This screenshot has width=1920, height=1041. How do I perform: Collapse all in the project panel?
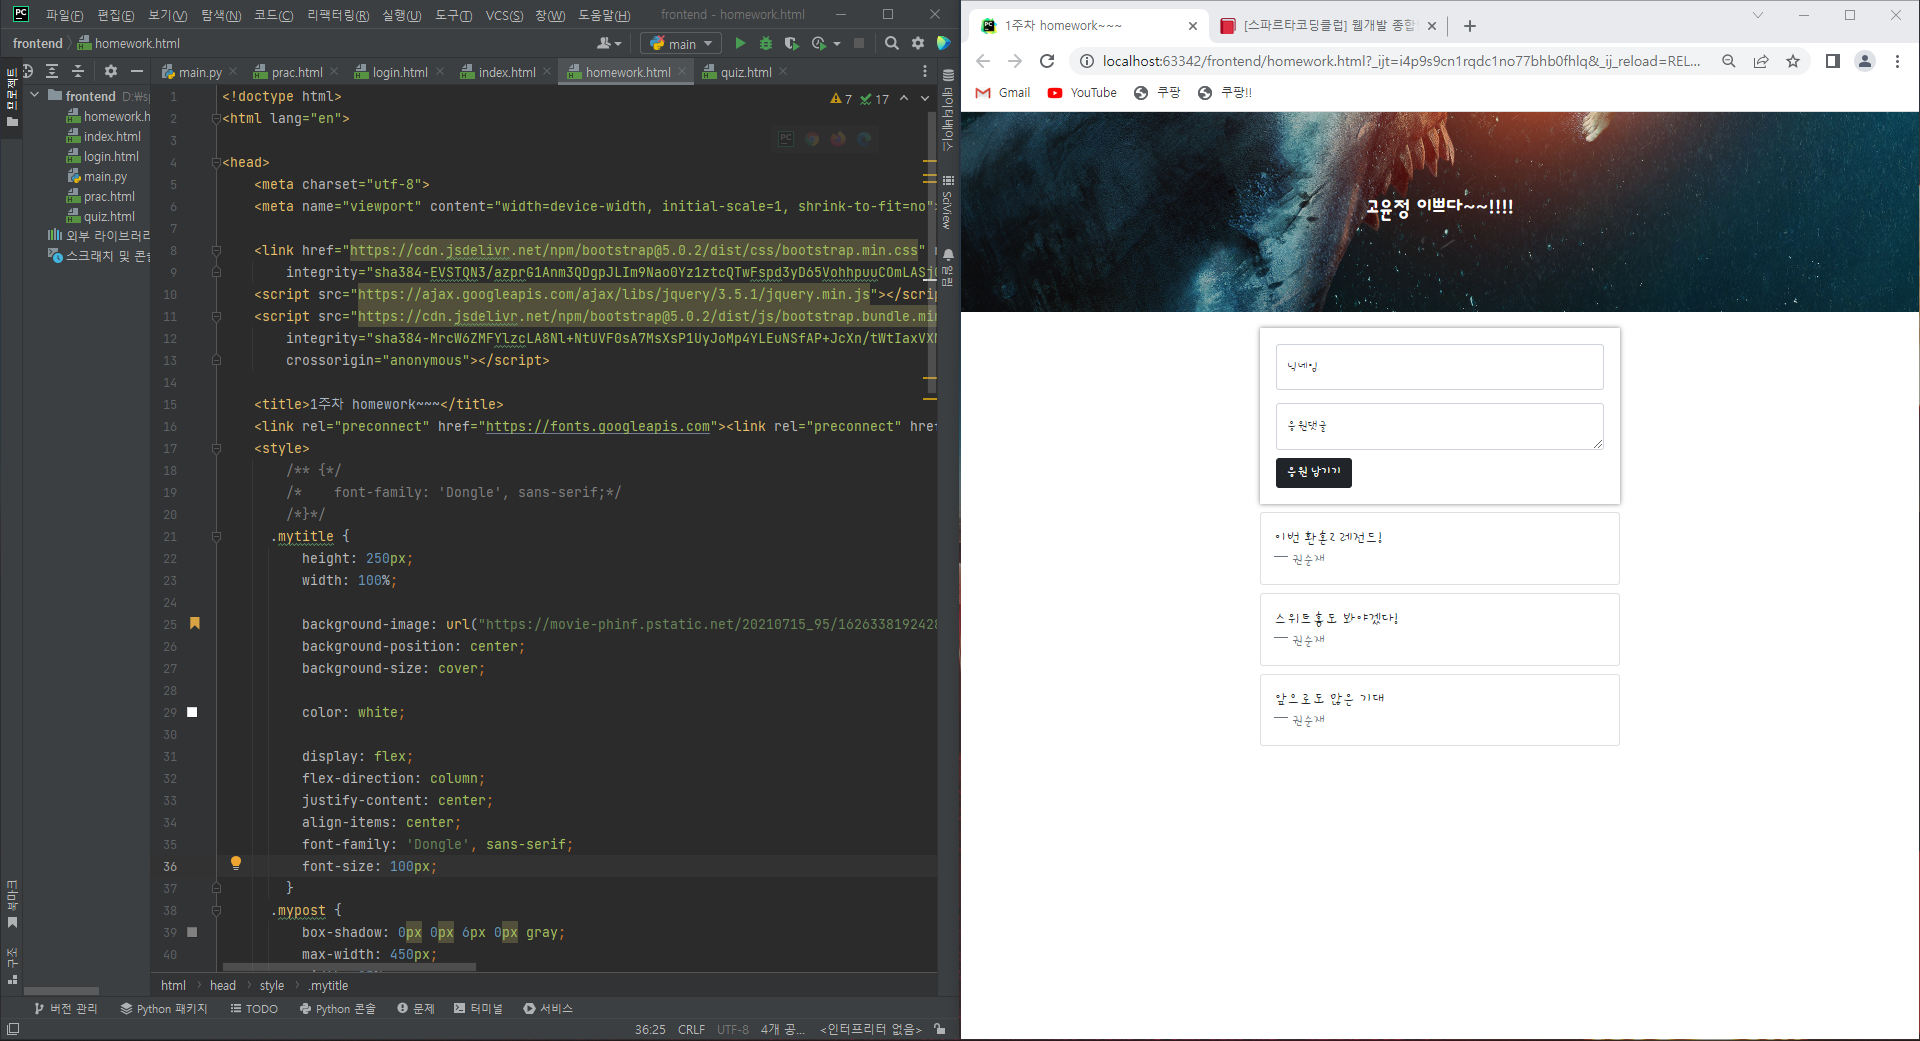tap(78, 71)
